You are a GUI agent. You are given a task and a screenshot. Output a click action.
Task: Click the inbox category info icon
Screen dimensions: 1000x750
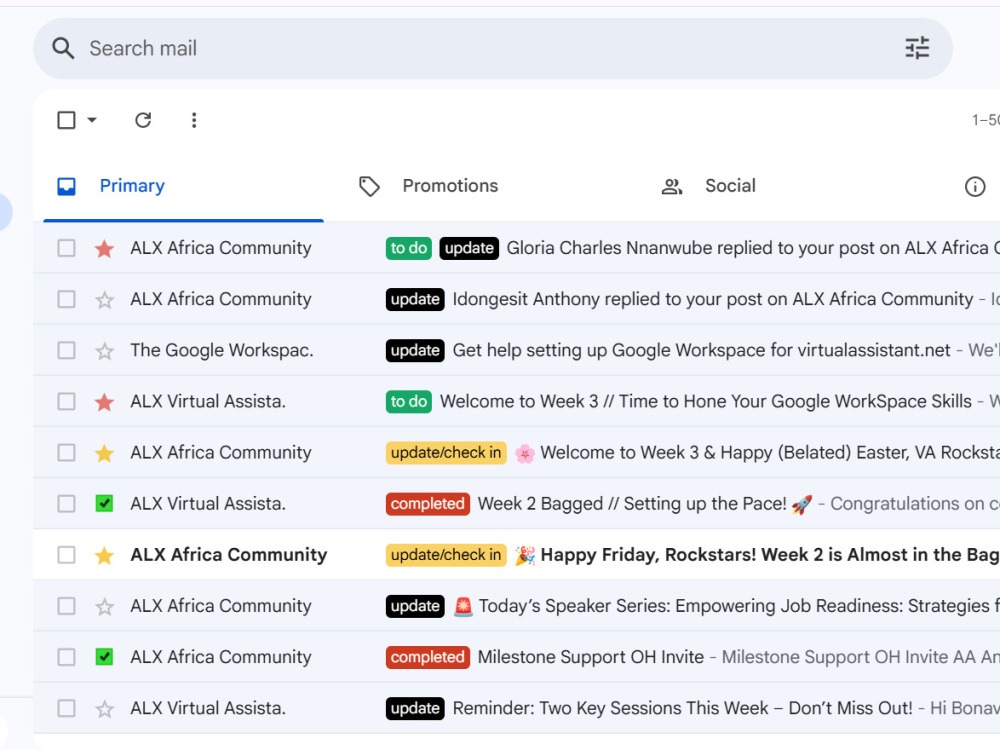(x=974, y=186)
